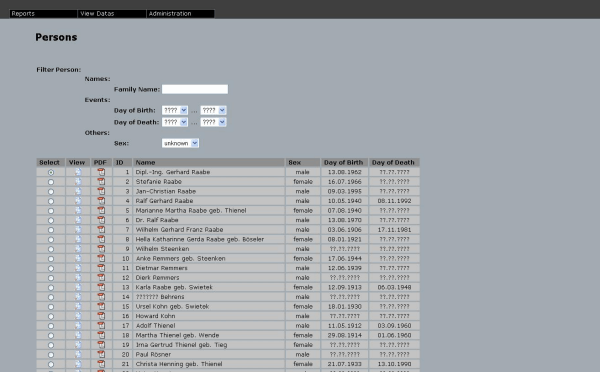View Adolf Thienel's record
Viewport: 600px width, 372px height.
click(78, 326)
